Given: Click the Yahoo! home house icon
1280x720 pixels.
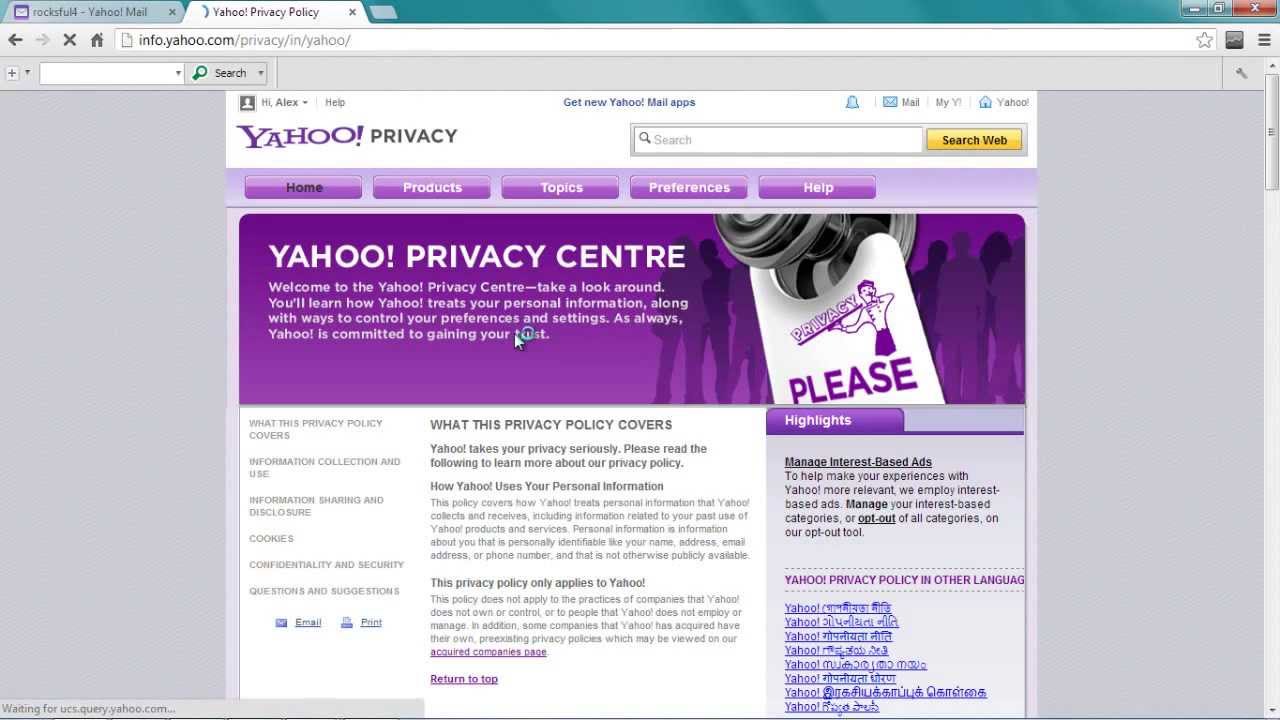Looking at the screenshot, I should [x=985, y=102].
